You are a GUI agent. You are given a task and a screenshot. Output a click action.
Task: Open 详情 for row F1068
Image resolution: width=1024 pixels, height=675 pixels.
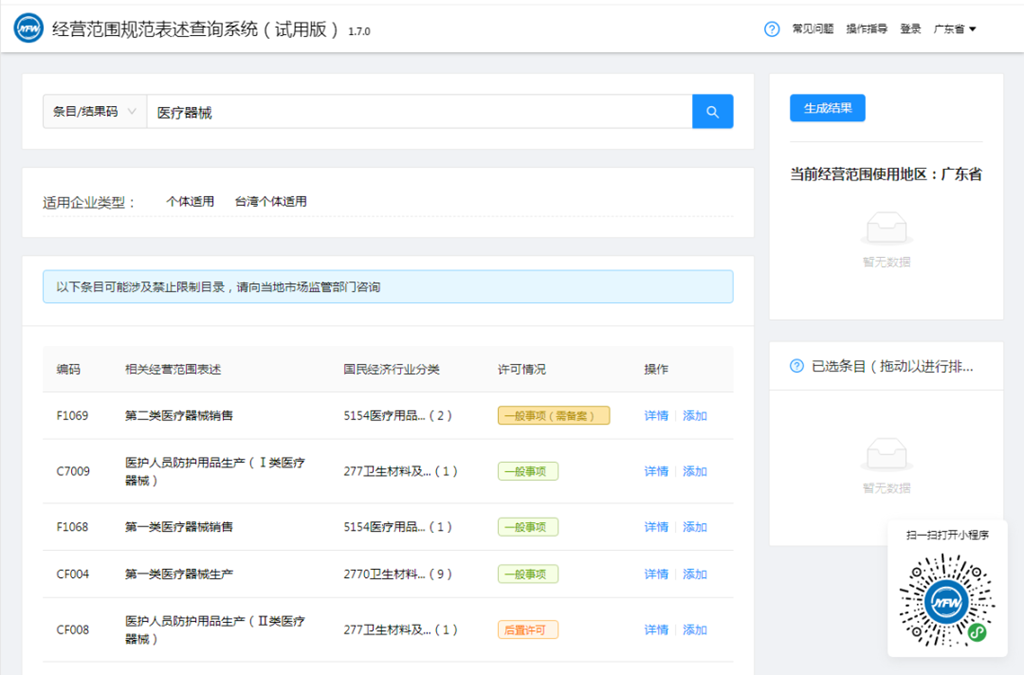[656, 527]
